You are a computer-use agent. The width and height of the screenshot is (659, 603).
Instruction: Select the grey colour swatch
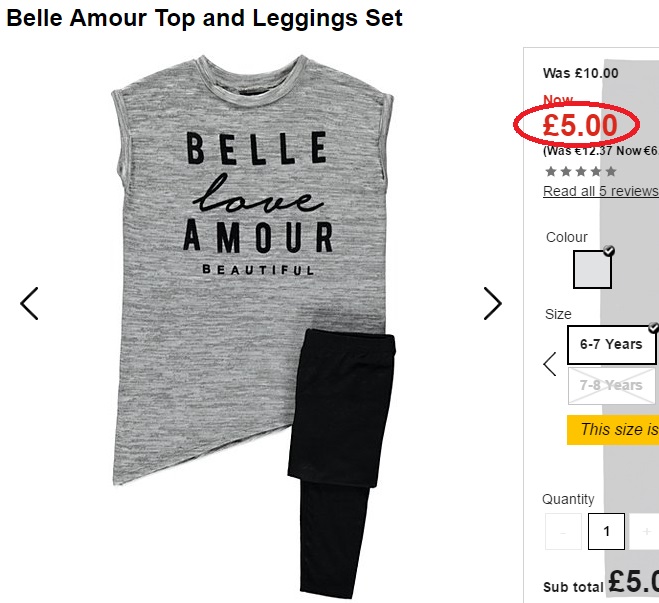(592, 269)
